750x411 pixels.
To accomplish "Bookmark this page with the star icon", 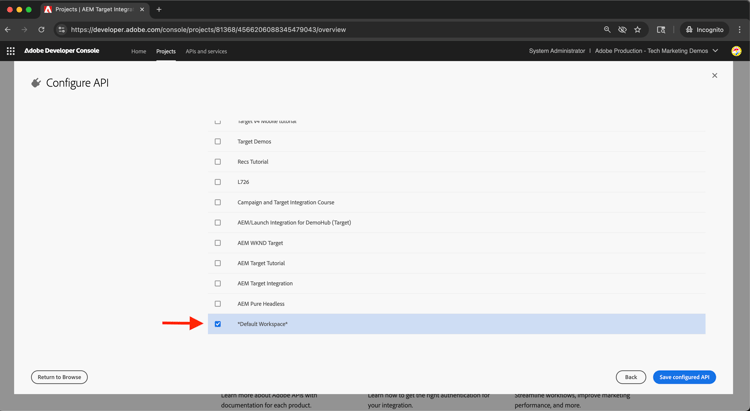I will pyautogui.click(x=638, y=30).
